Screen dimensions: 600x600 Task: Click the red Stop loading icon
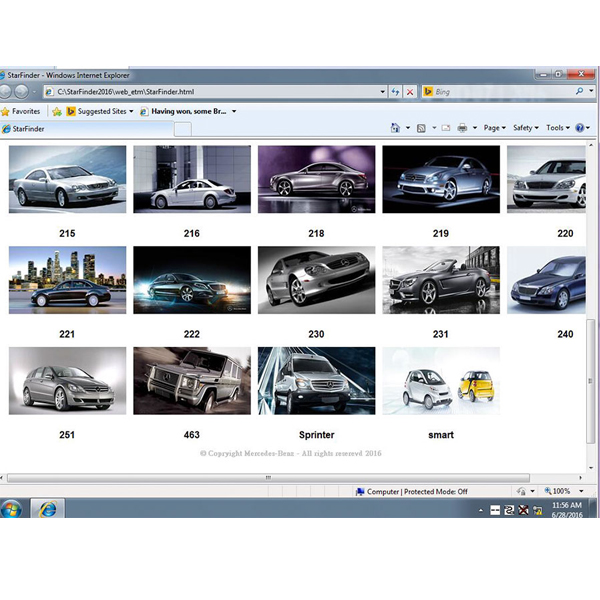(x=410, y=92)
